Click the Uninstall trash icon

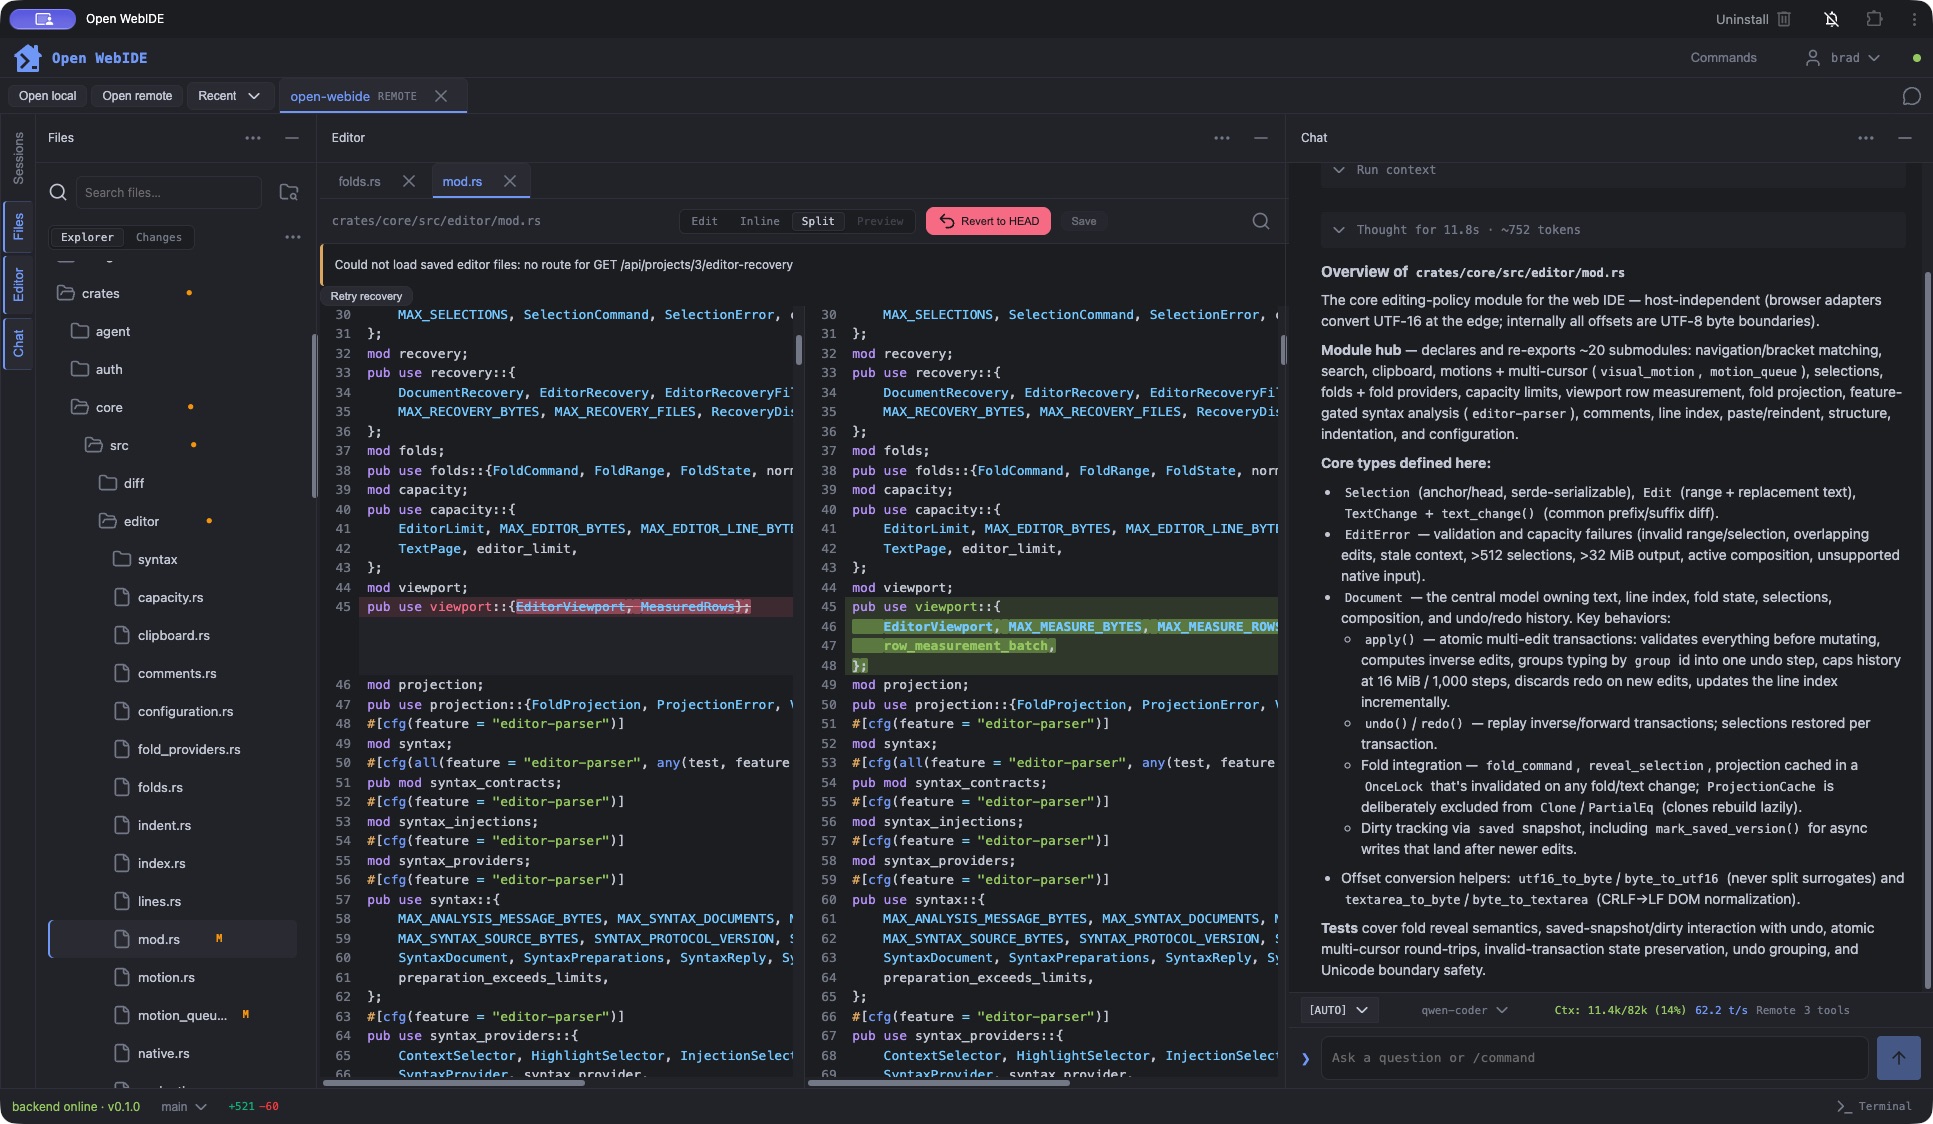[x=1783, y=19]
